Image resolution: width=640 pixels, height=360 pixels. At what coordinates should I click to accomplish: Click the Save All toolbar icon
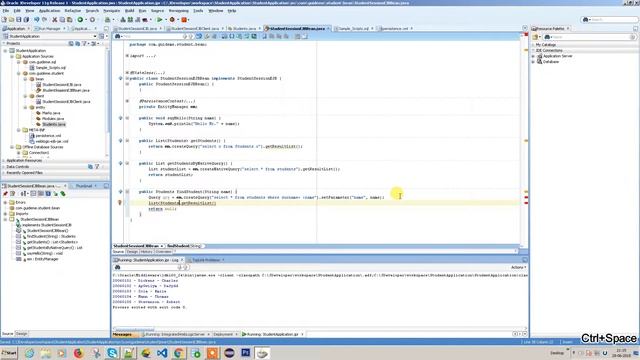(x=26, y=20)
